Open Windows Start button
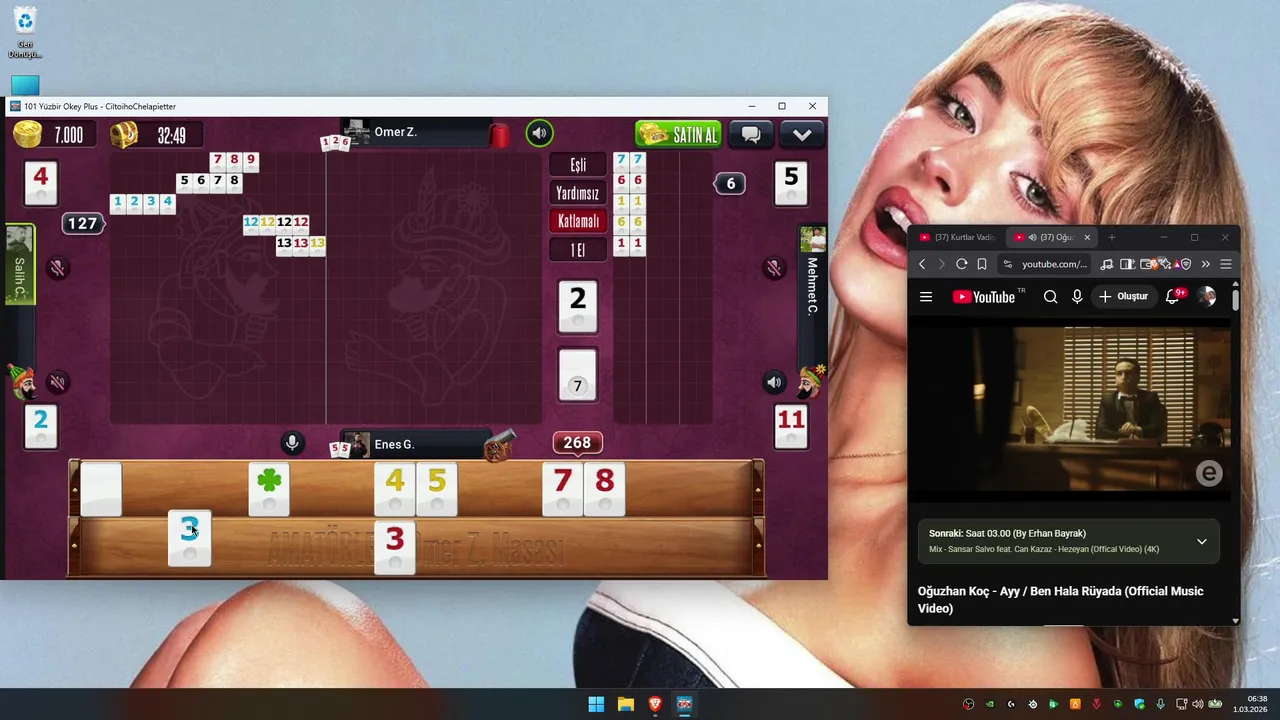 point(596,704)
